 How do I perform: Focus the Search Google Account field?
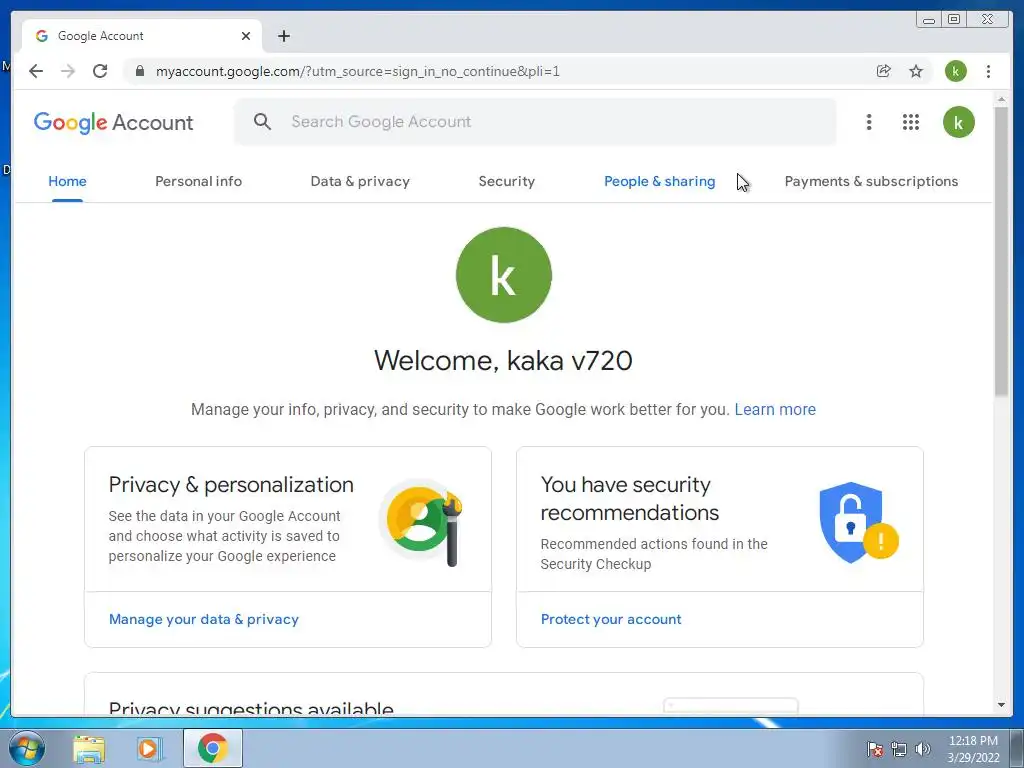click(x=536, y=121)
